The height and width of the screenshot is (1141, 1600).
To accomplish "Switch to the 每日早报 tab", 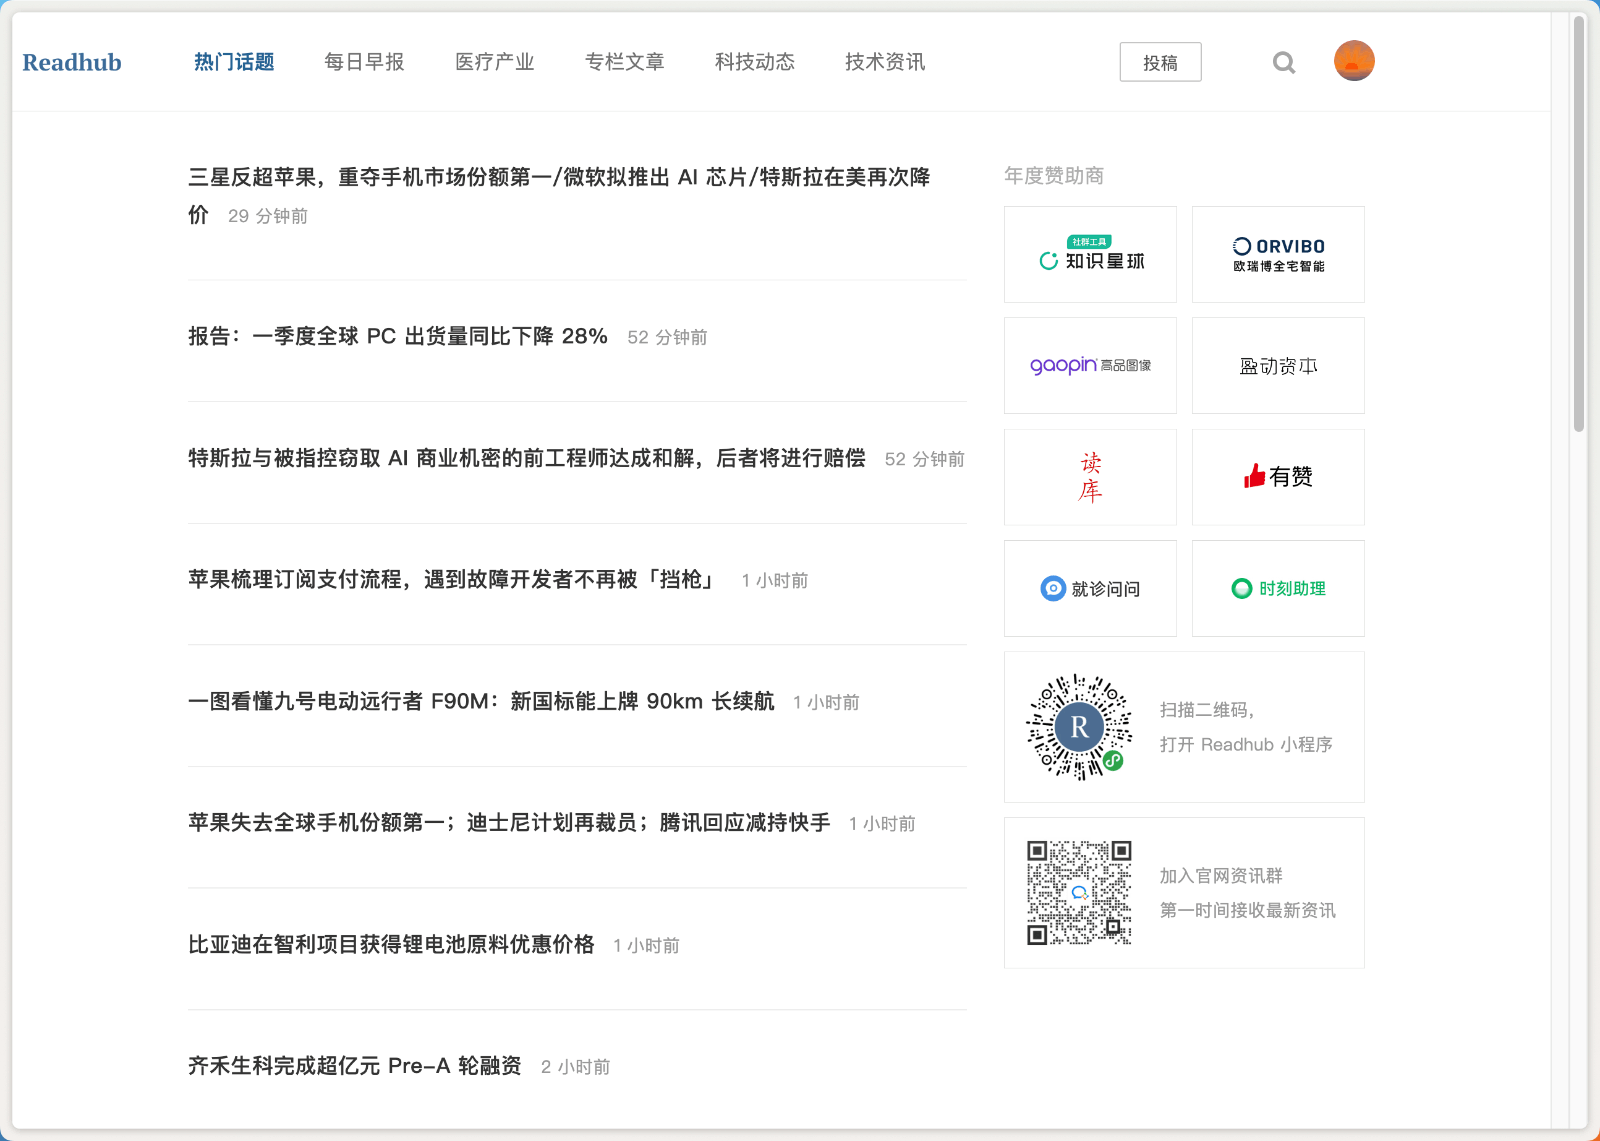I will pyautogui.click(x=363, y=62).
